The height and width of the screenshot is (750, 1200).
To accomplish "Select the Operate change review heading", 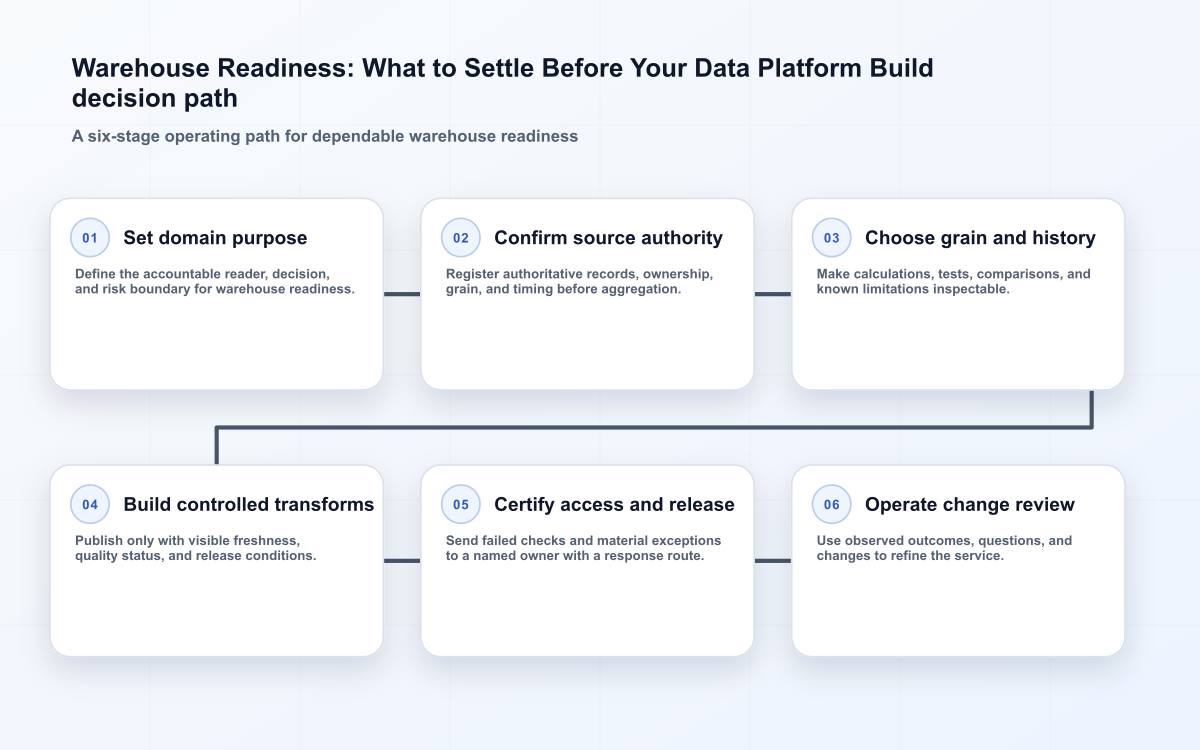I will [970, 505].
